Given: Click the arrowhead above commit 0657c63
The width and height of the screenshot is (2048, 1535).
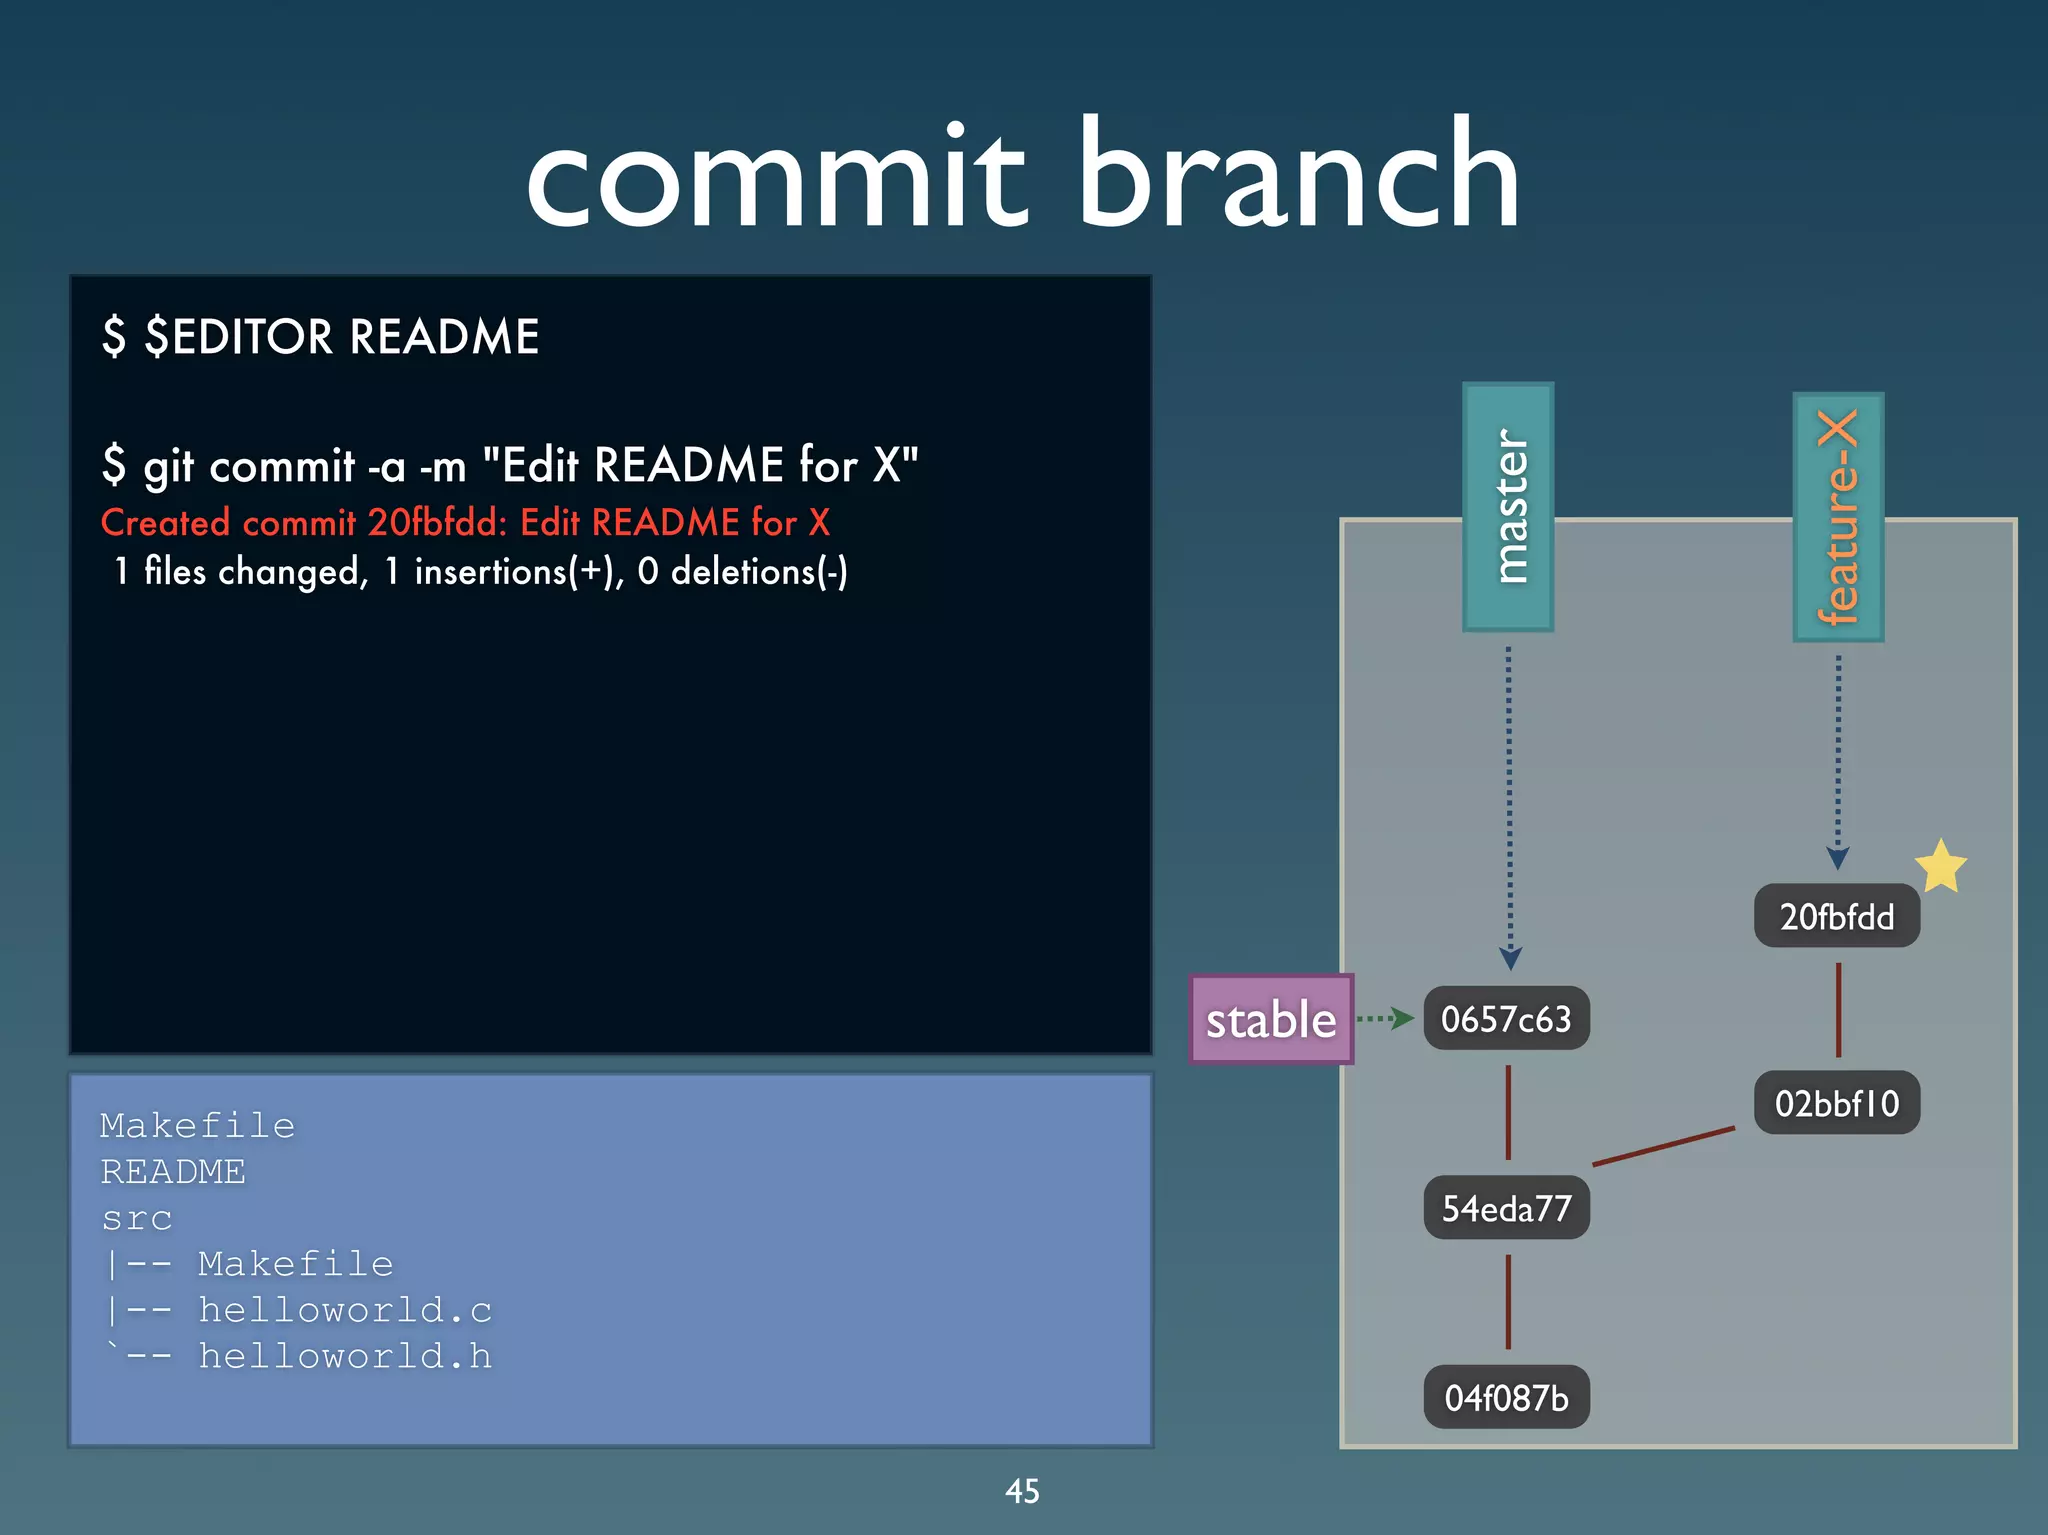Looking at the screenshot, I should tap(1510, 958).
